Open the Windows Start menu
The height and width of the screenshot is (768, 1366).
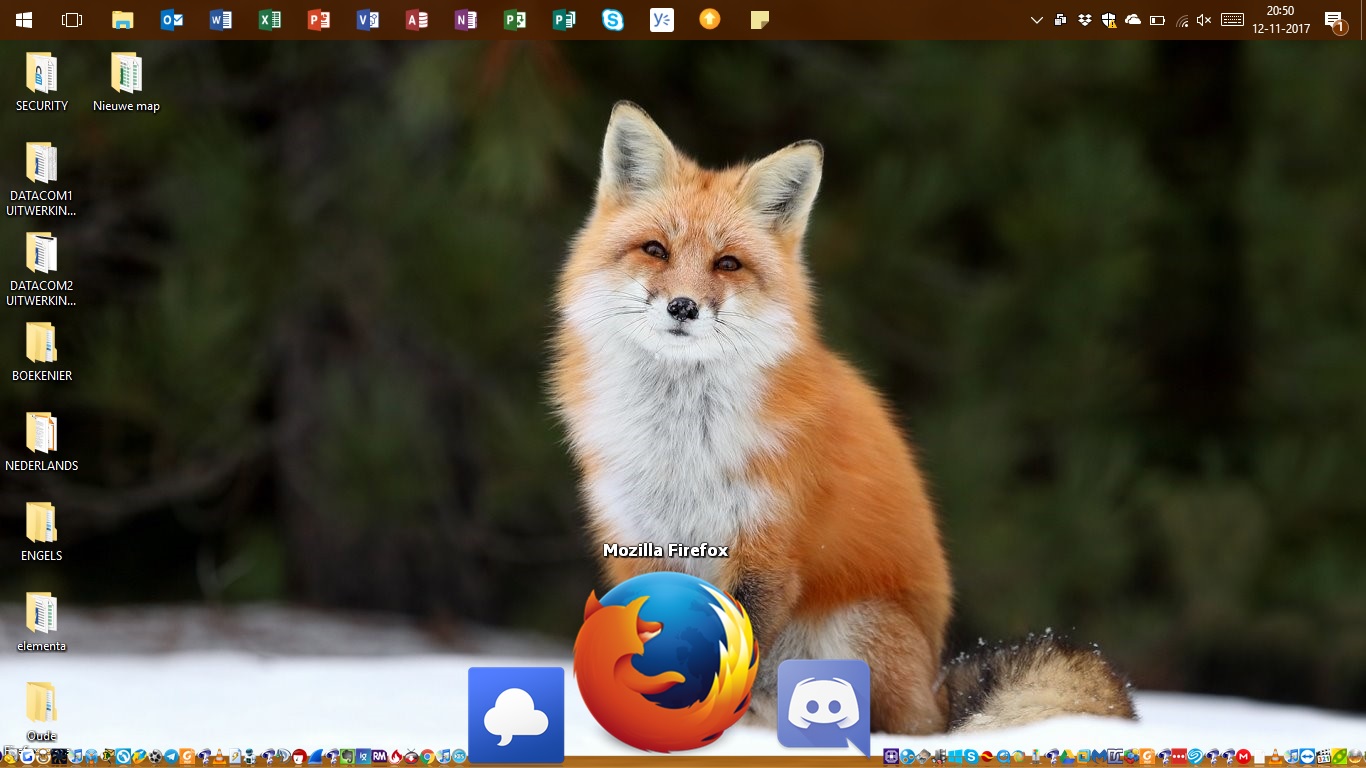(24, 20)
